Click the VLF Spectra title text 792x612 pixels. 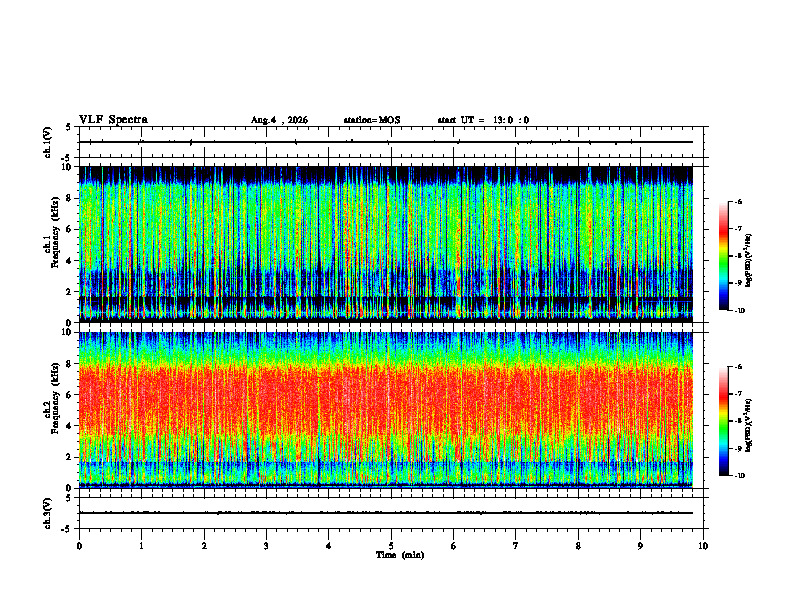(113, 120)
